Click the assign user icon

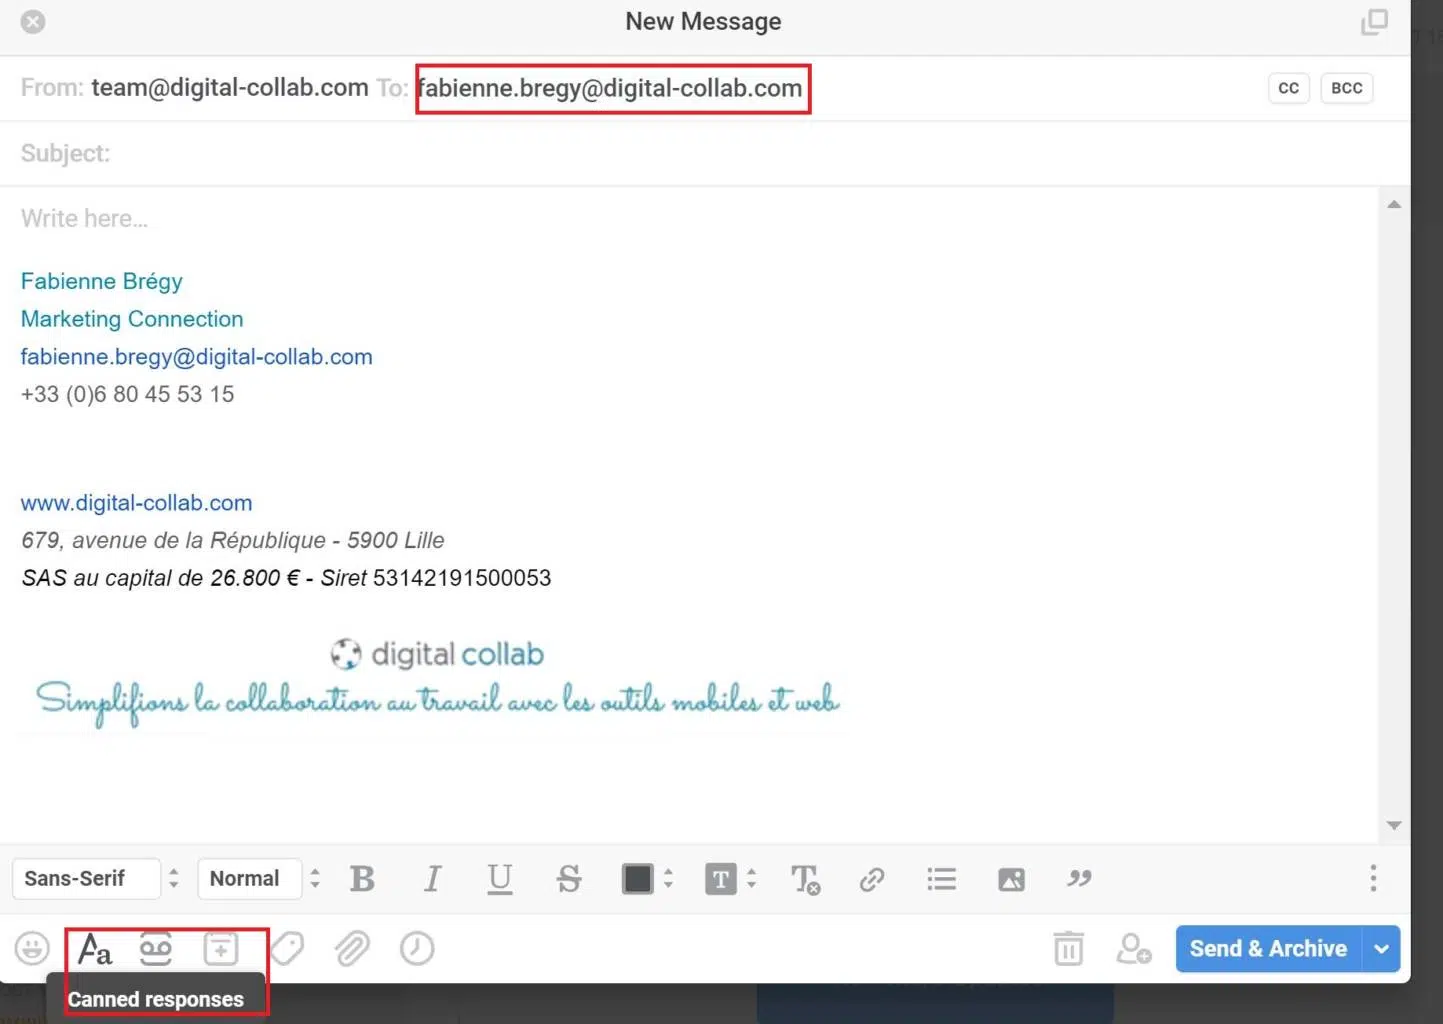(x=1134, y=948)
